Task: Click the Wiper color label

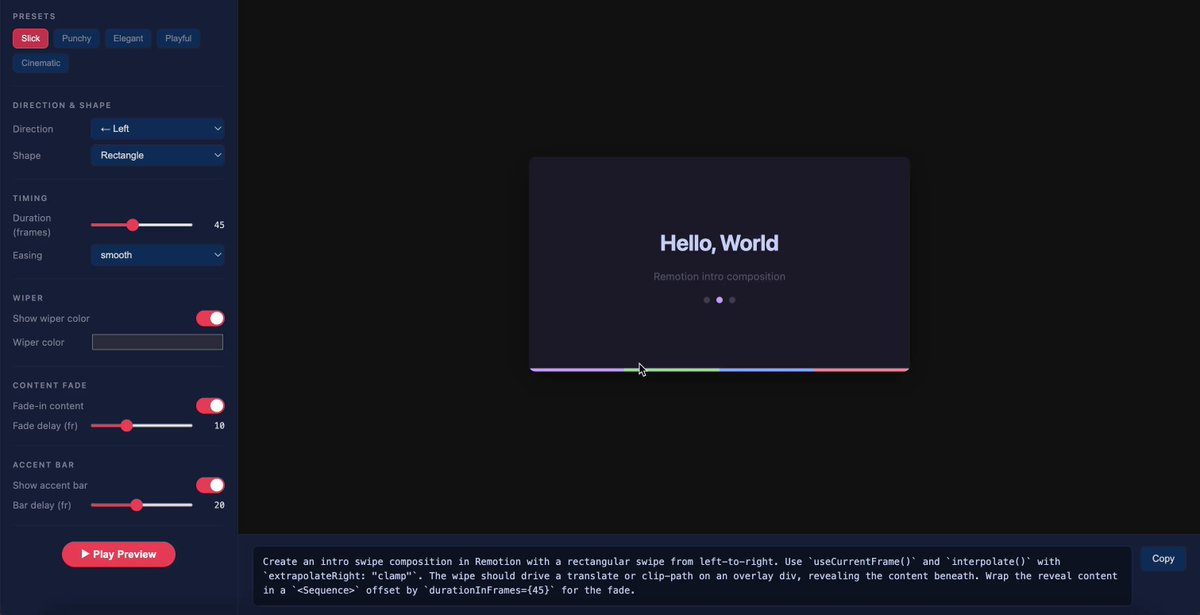Action: click(39, 342)
